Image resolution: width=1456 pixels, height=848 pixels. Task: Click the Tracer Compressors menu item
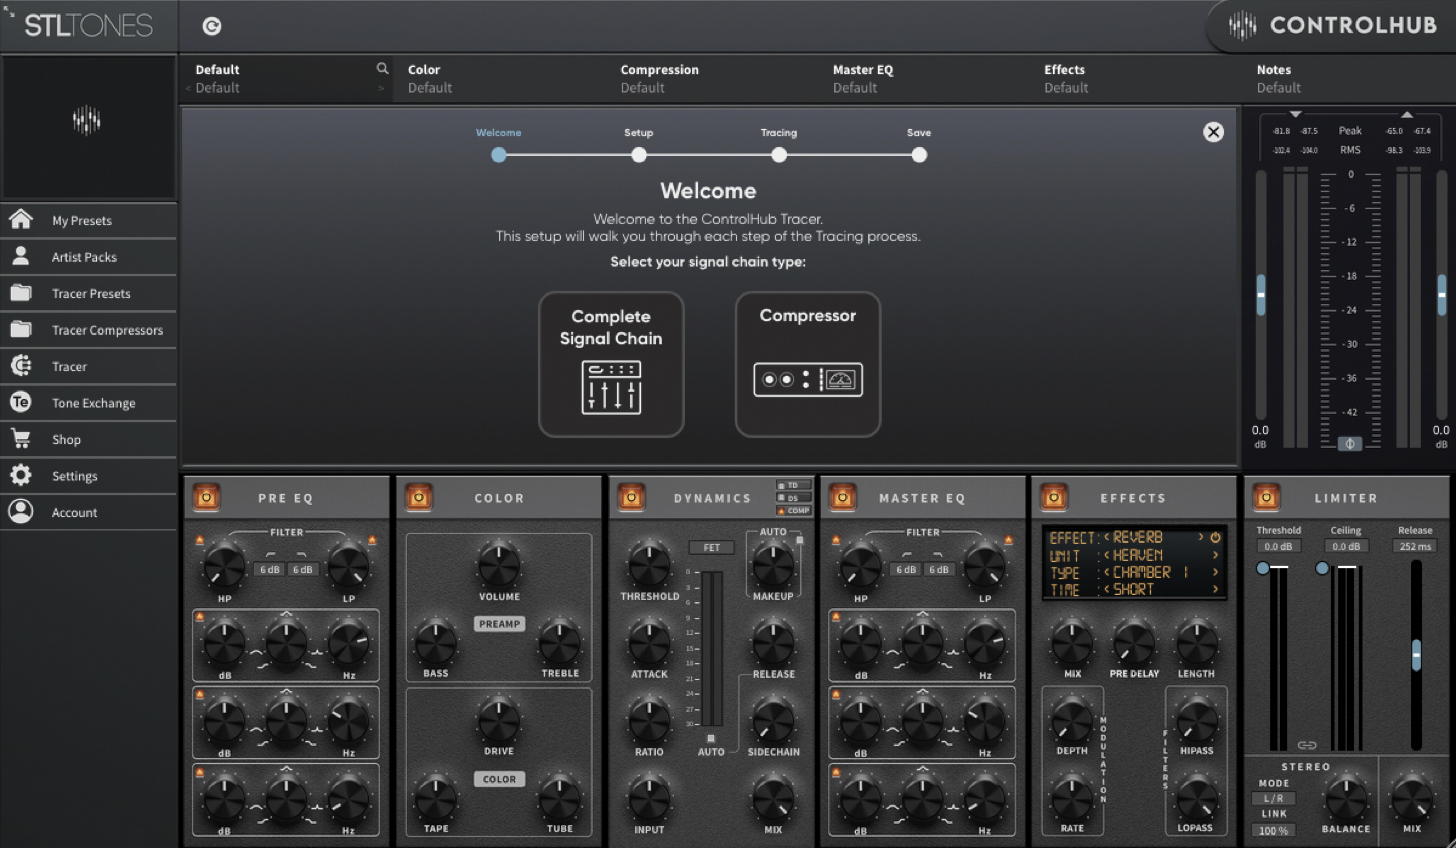88,329
